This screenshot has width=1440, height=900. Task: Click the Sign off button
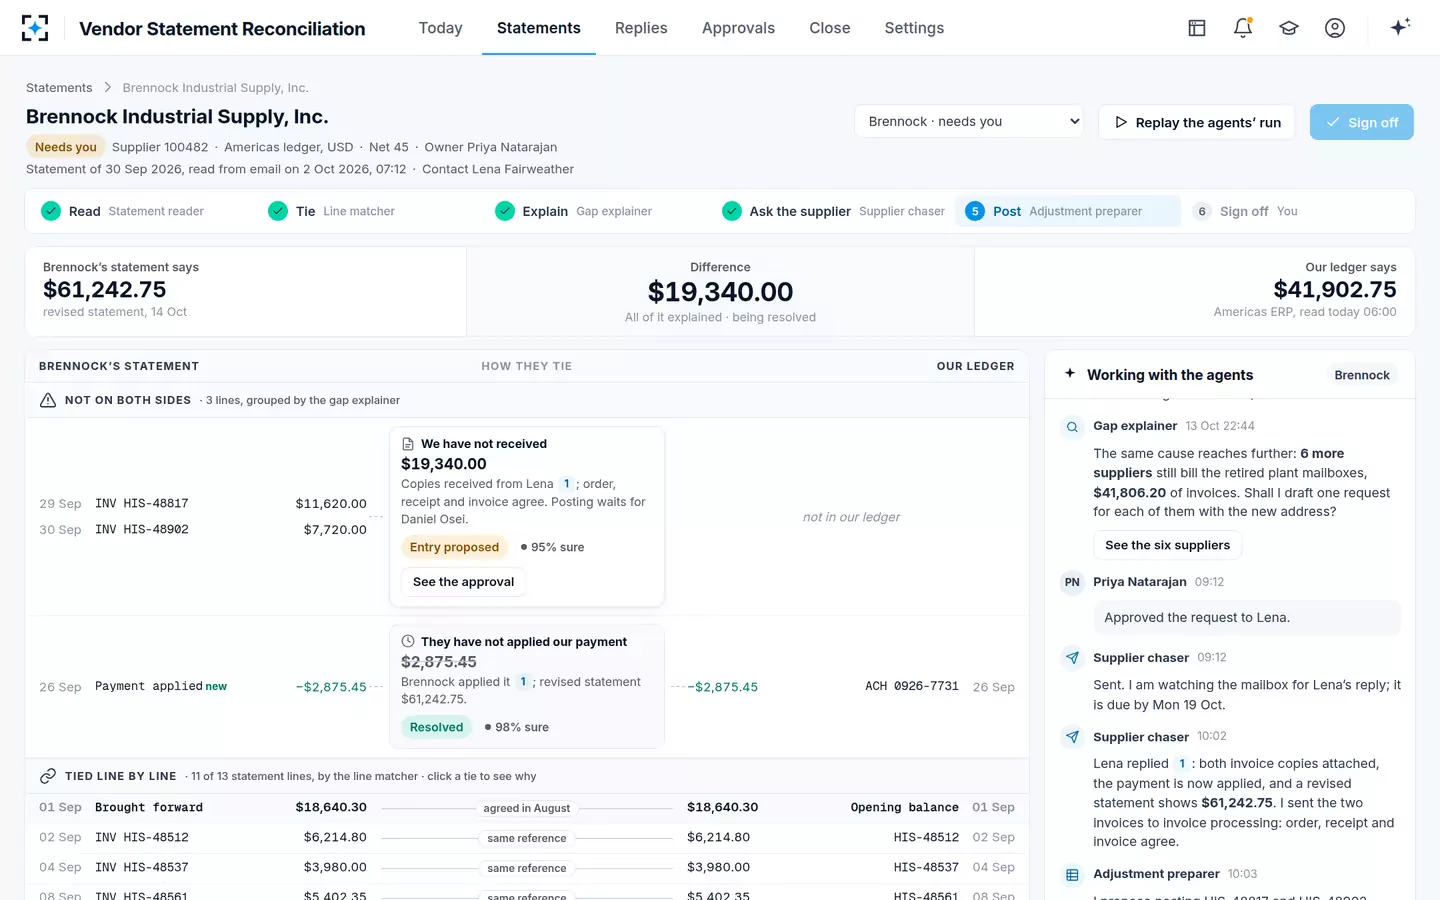[x=1362, y=122]
